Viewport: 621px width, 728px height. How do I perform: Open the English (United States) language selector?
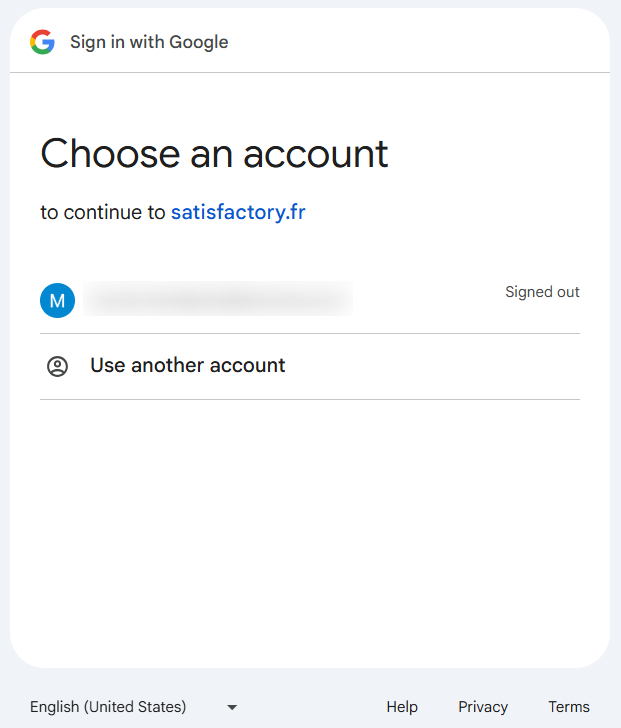point(108,707)
